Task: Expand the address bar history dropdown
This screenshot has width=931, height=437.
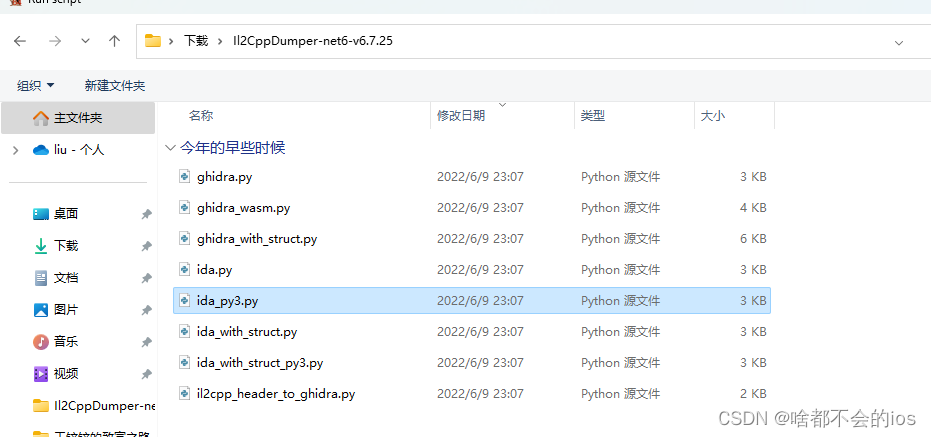Action: pos(899,43)
